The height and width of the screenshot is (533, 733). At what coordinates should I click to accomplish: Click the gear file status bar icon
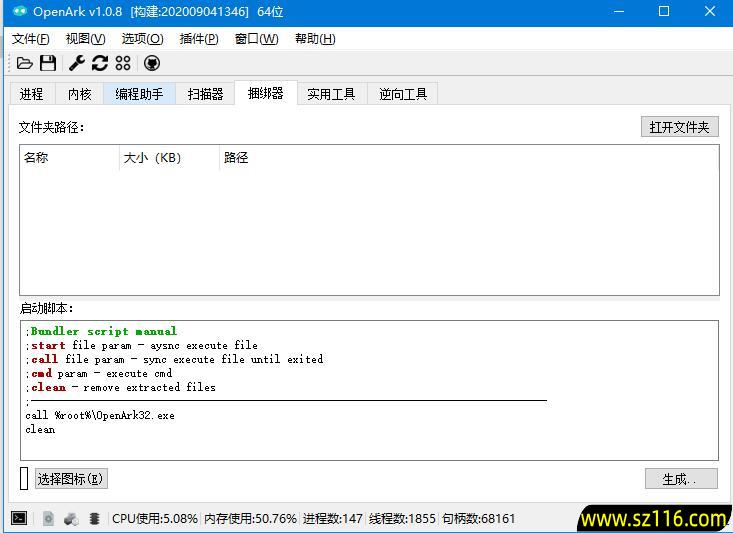48,518
